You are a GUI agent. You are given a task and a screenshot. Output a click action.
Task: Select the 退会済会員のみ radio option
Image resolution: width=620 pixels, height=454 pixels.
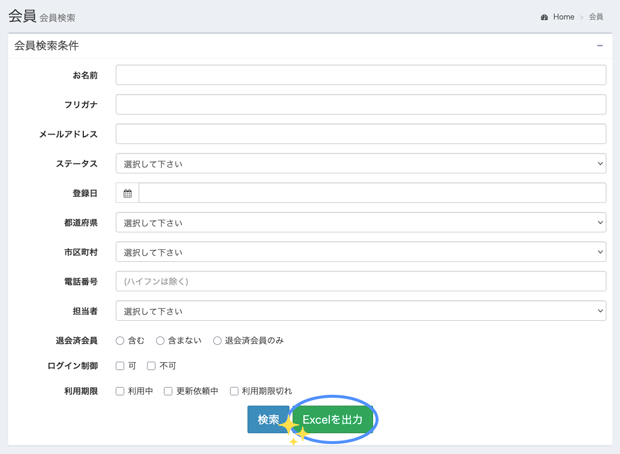(217, 340)
